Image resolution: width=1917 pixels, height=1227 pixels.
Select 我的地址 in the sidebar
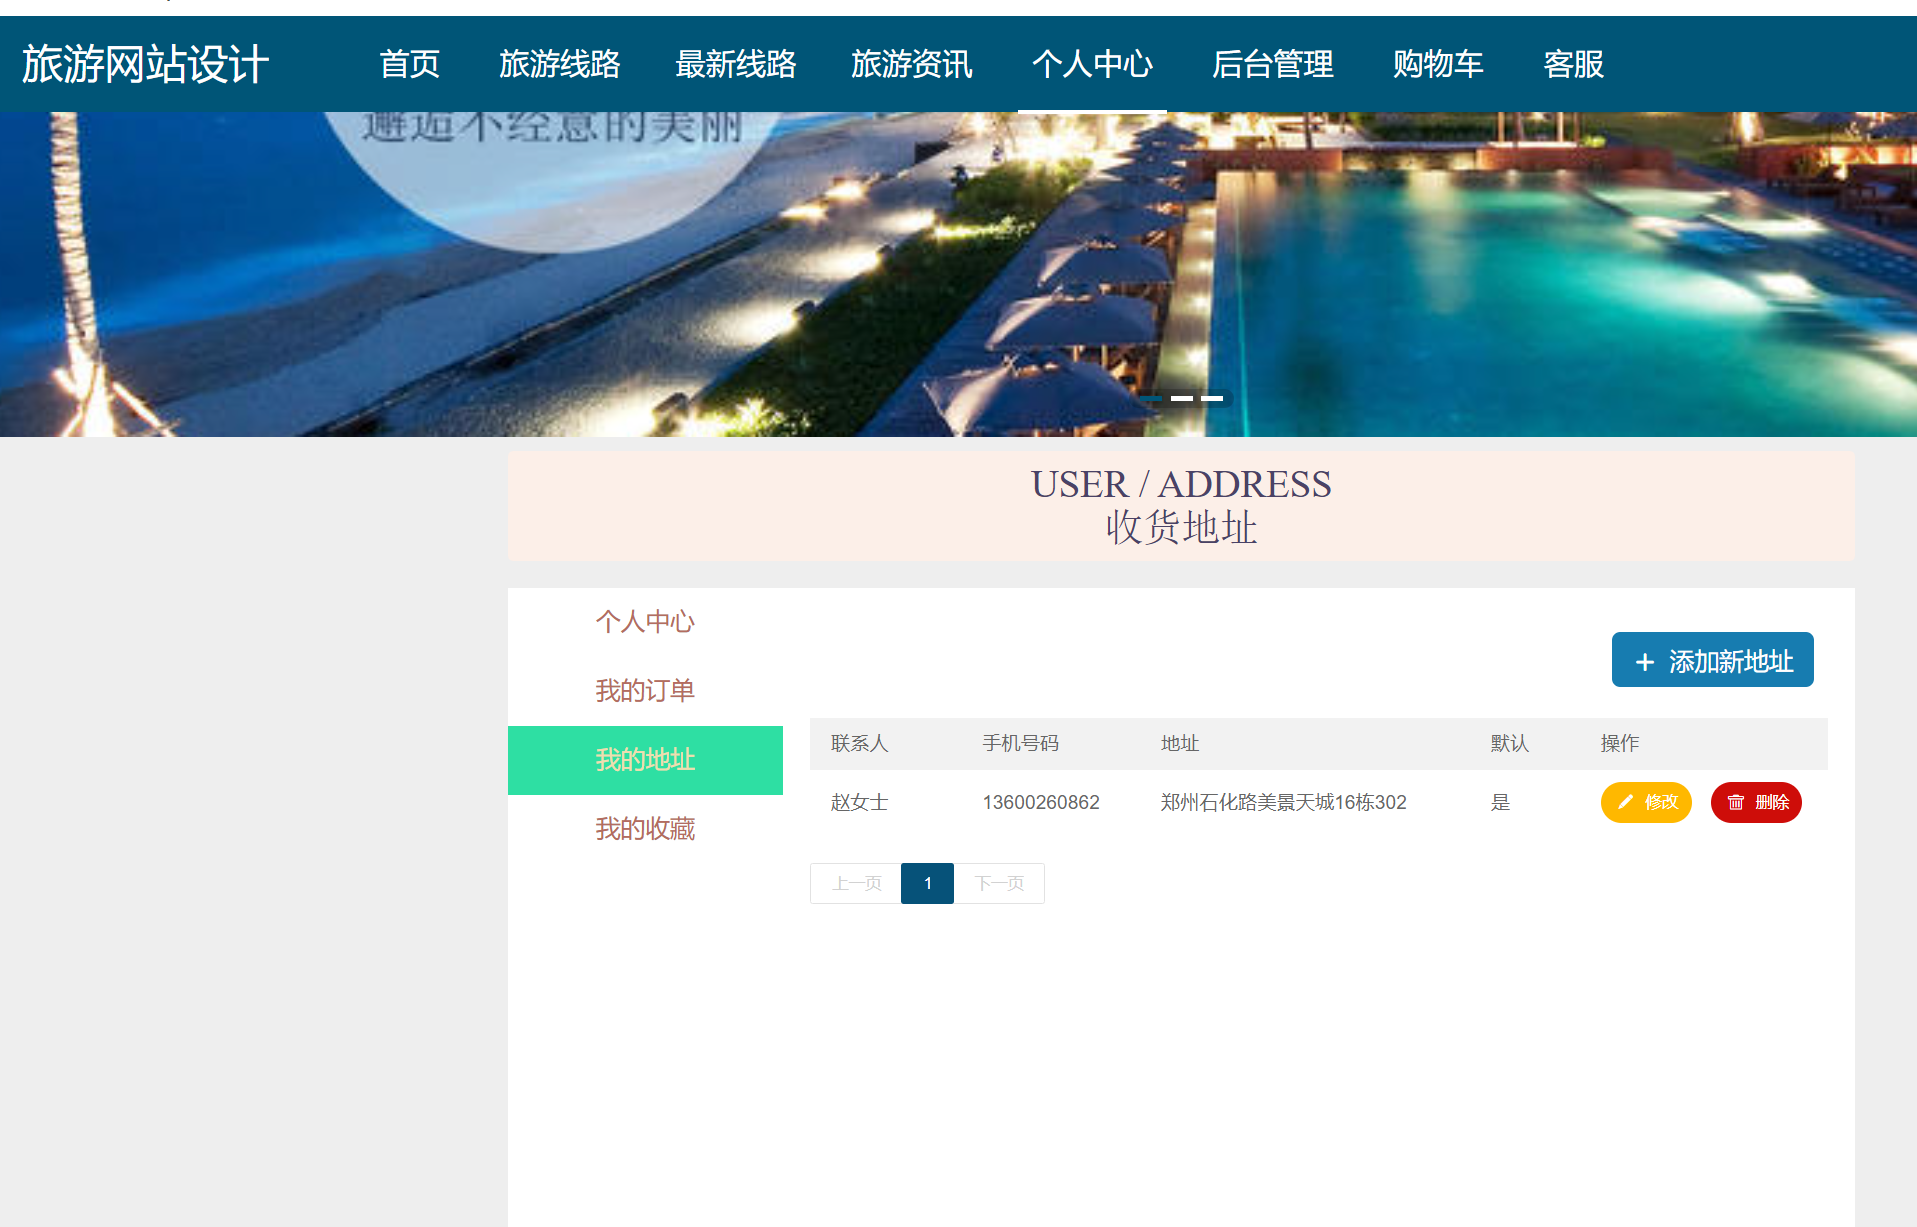pos(644,760)
